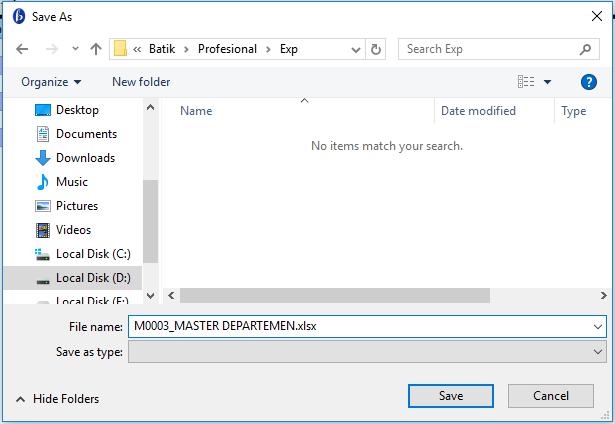Cancel the Save As dialog
This screenshot has height=424, width=615.
pos(550,396)
